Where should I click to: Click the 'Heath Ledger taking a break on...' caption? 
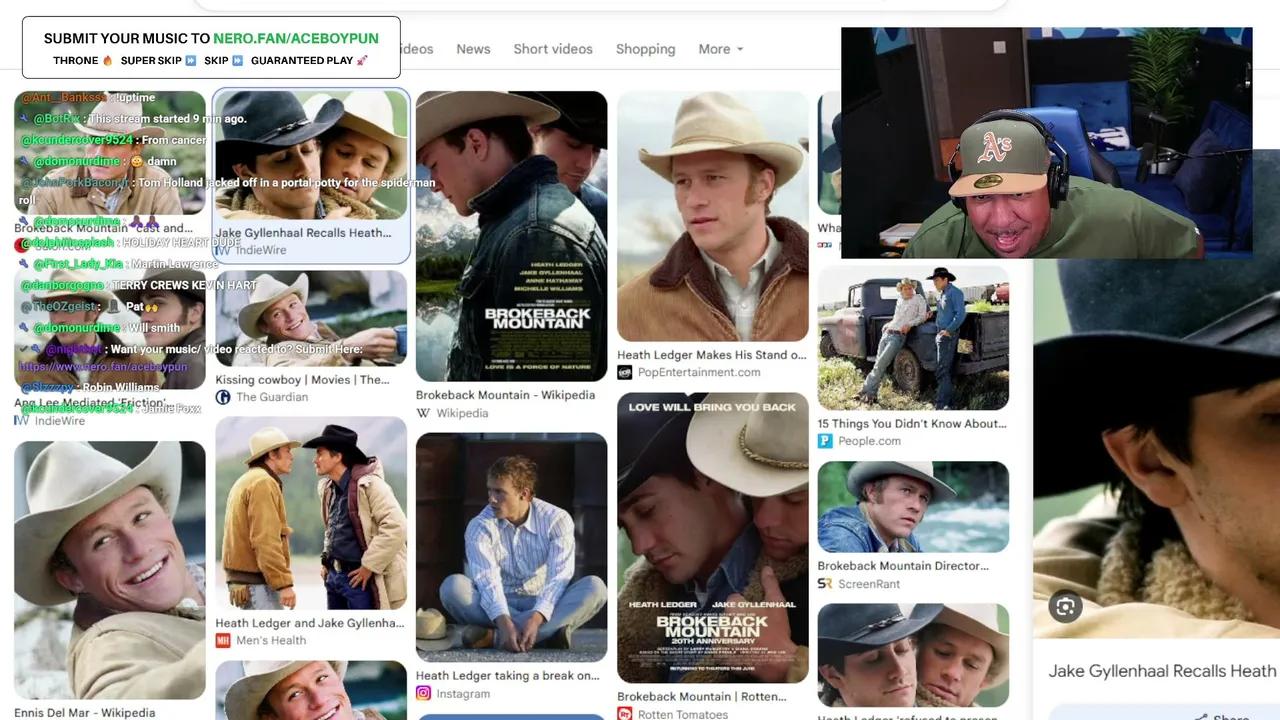[509, 676]
